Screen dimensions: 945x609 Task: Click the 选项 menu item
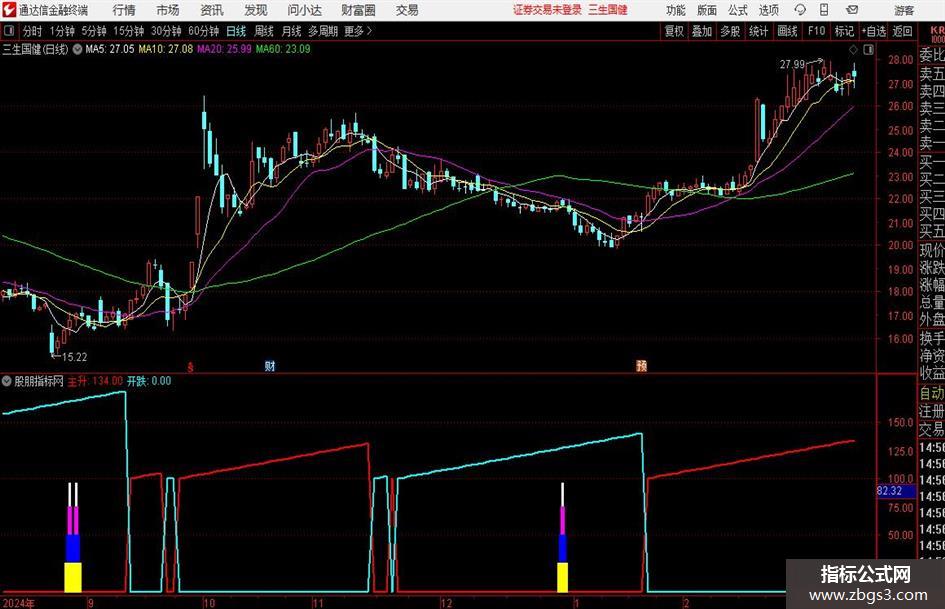click(768, 10)
